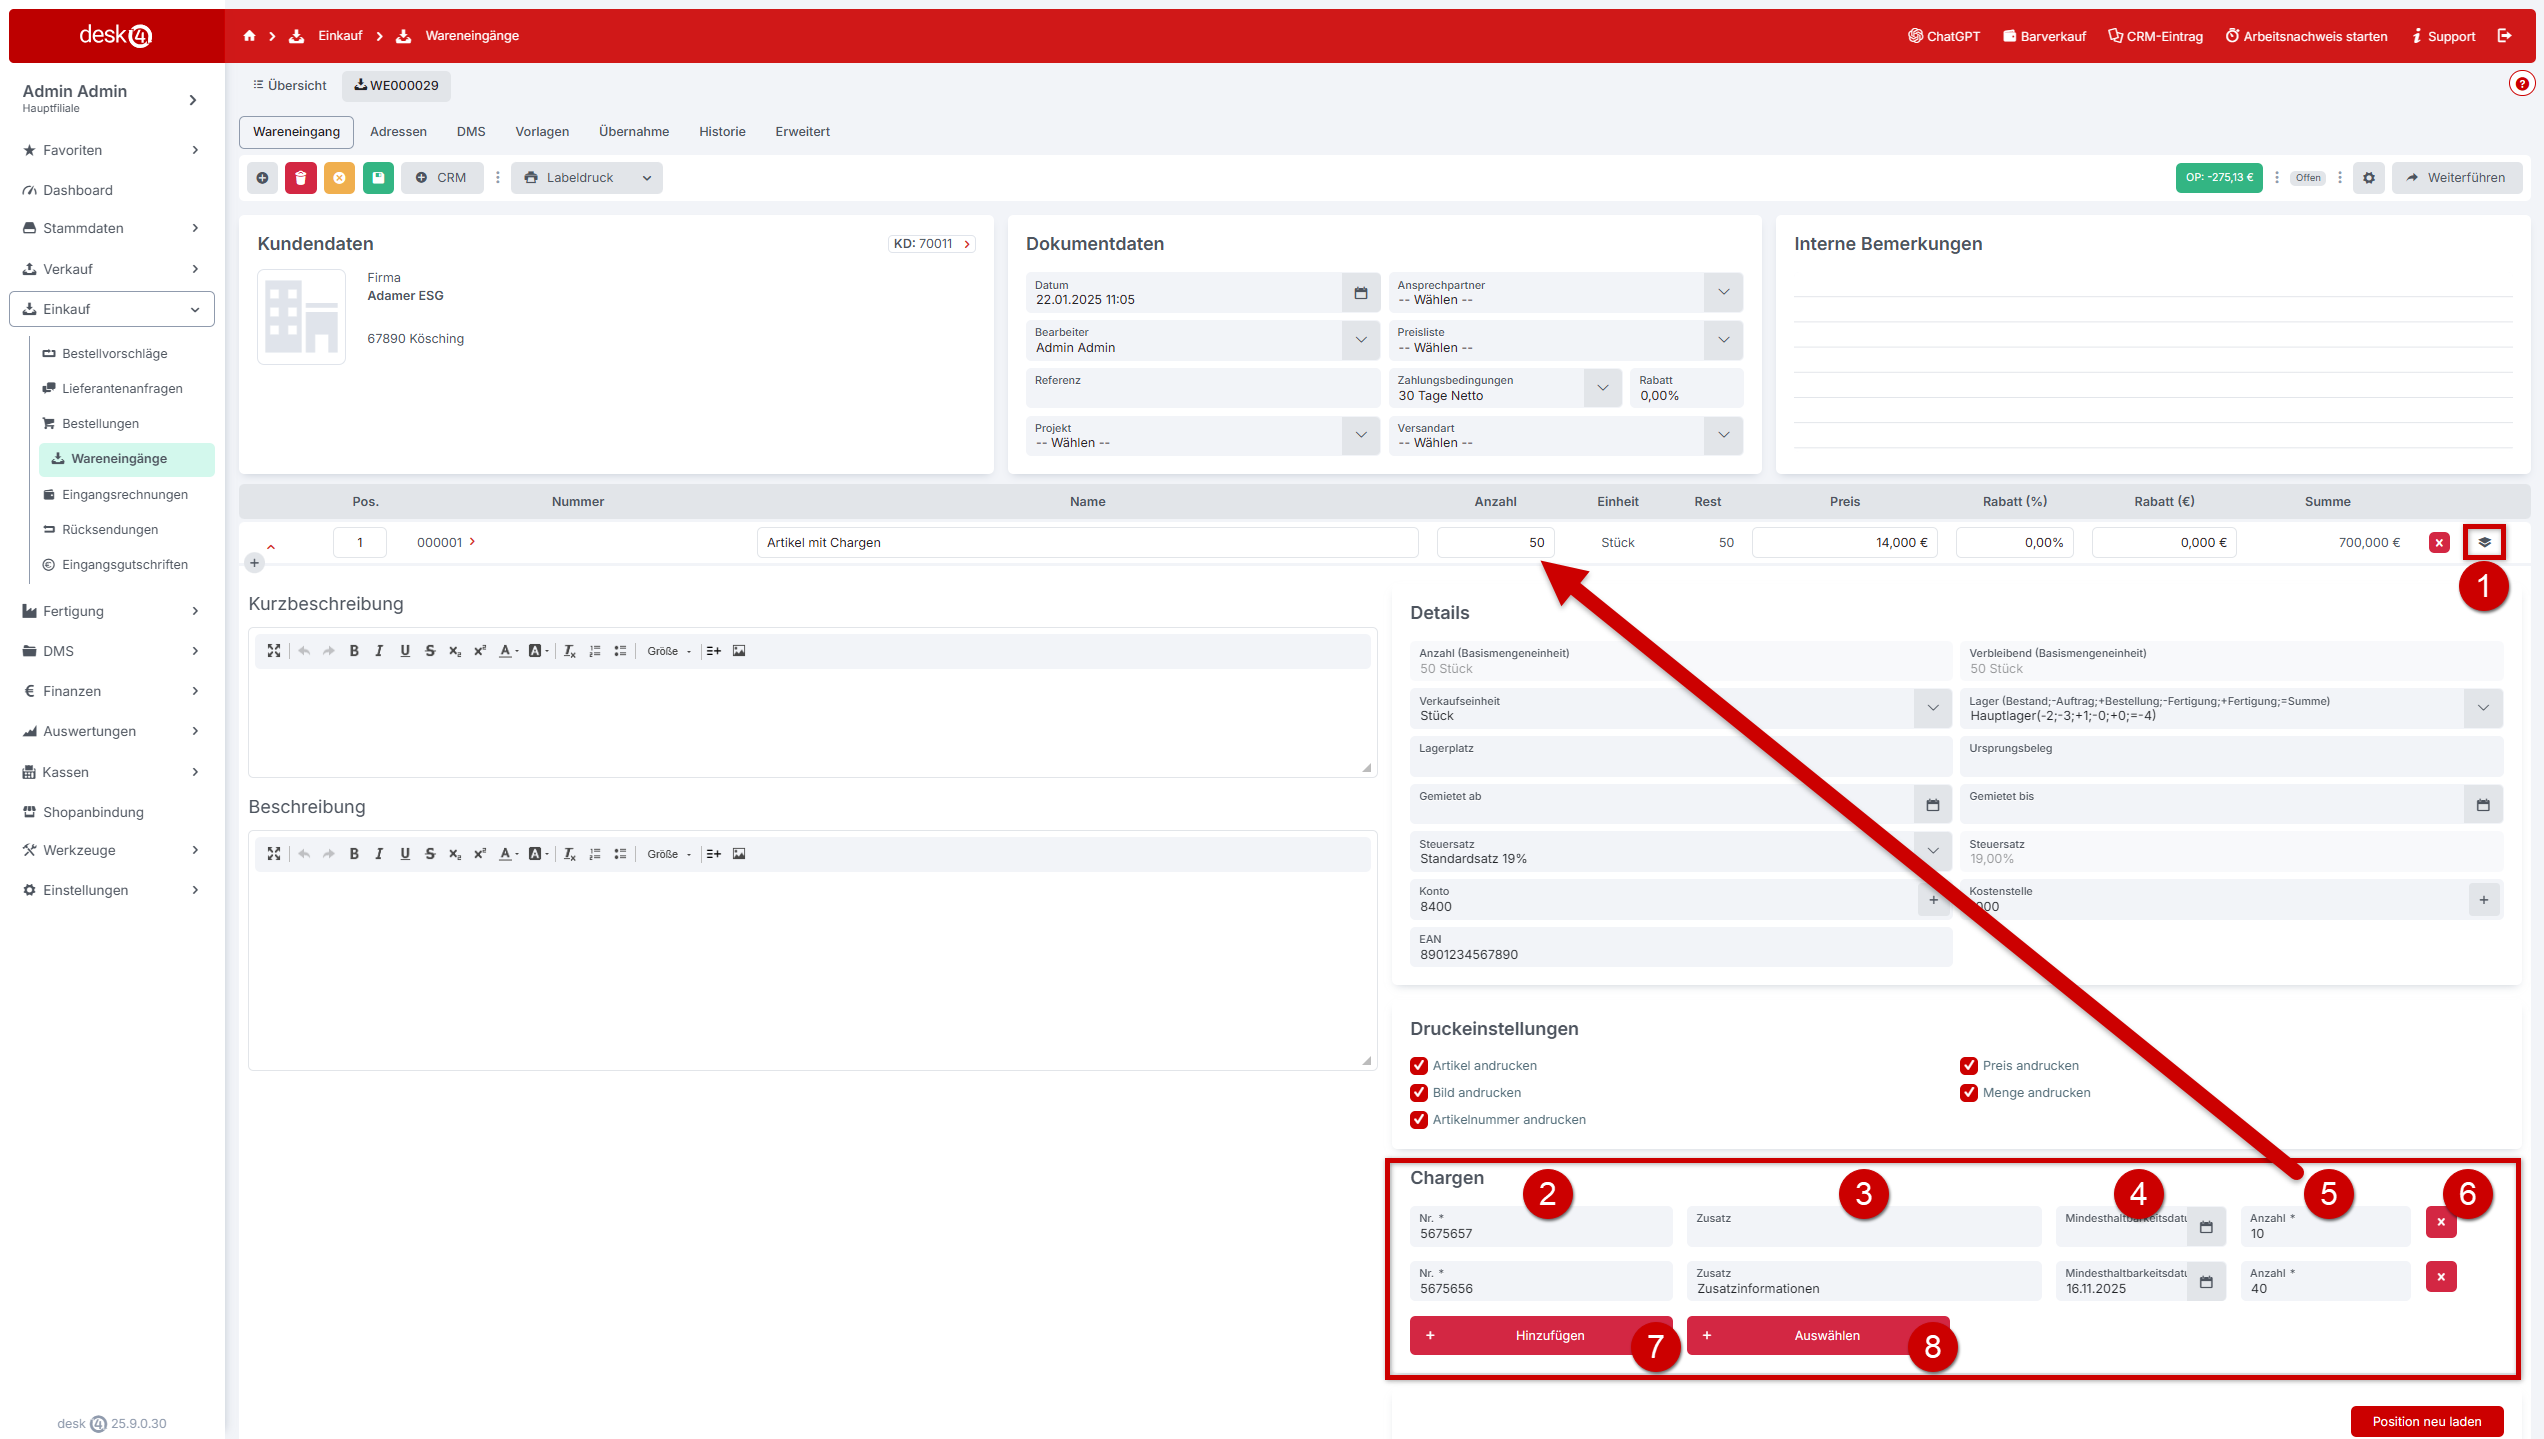The width and height of the screenshot is (2544, 1439).
Task: Click the orange cancel icon in toolbar
Action: (x=339, y=178)
